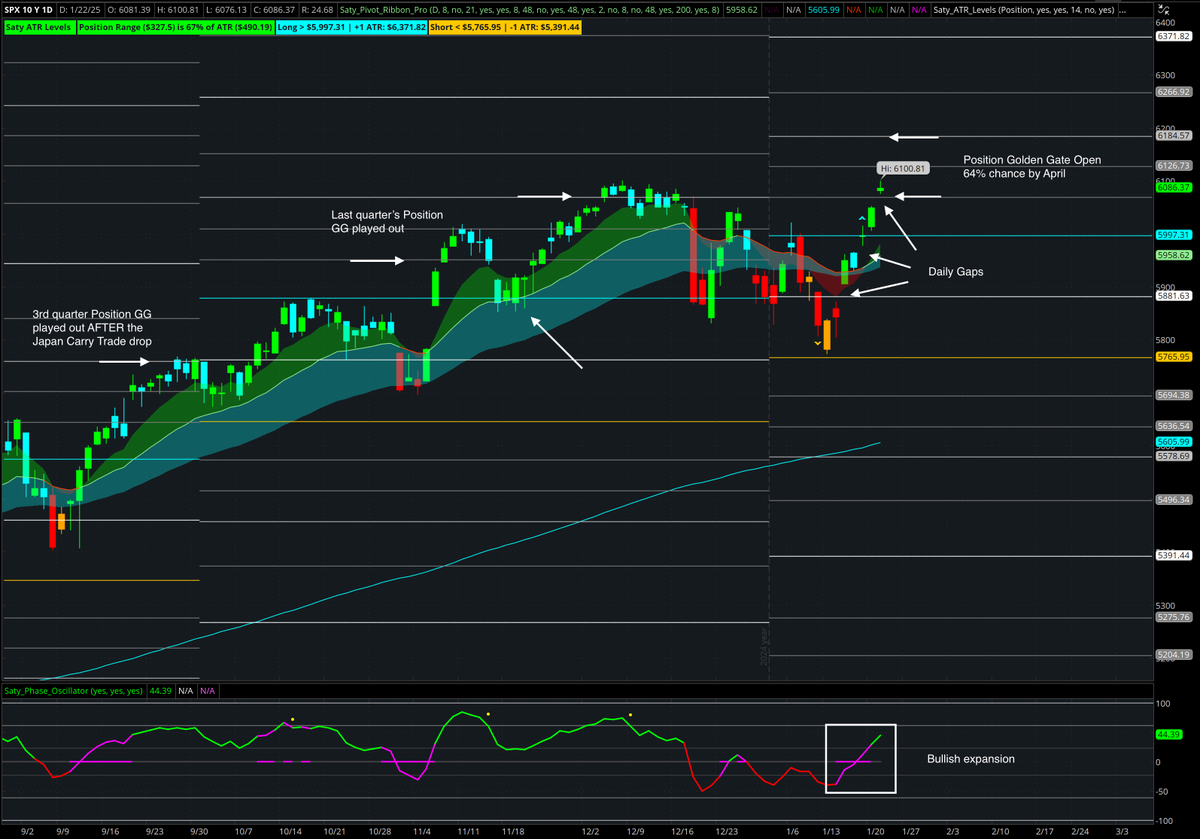Select the Saty_ATR_Levels study title in header
Viewport: 1200px width, 839px height.
tap(1024, 9)
